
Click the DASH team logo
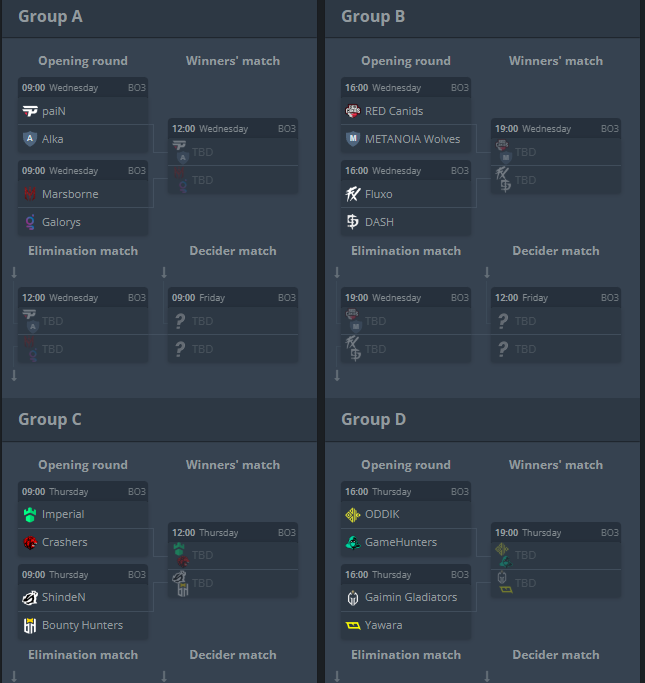point(353,222)
